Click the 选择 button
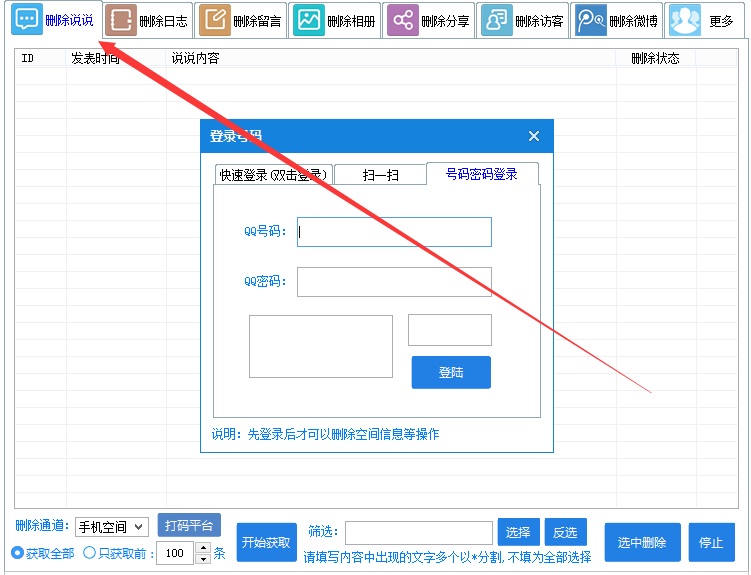Image resolution: width=751 pixels, height=575 pixels. (519, 532)
